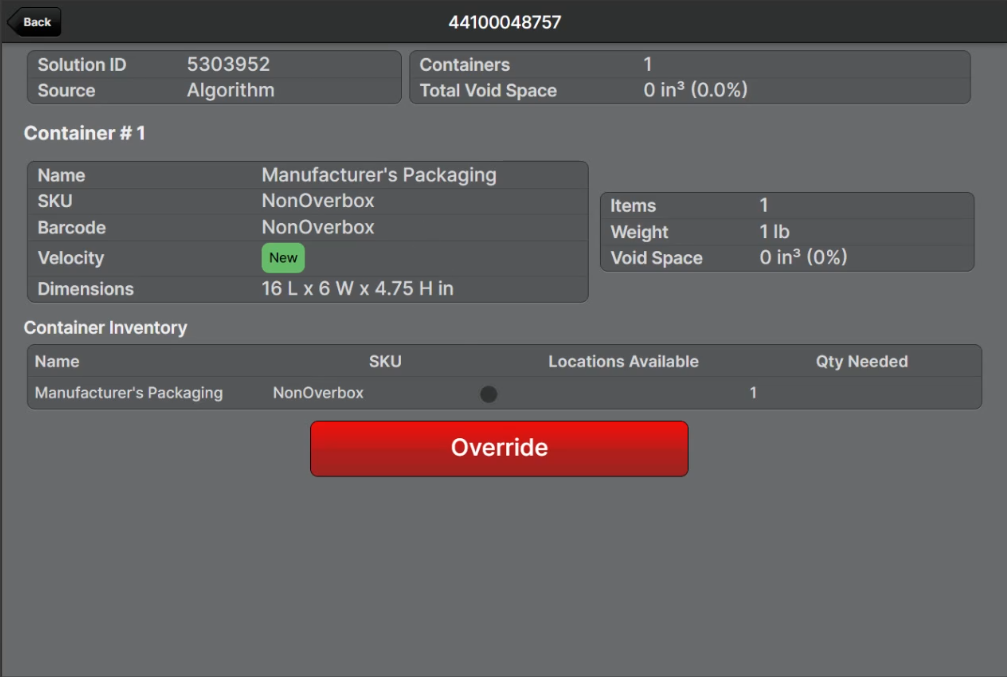The image size is (1007, 677).
Task: Select the Container # 1 heading
Action: (85, 133)
